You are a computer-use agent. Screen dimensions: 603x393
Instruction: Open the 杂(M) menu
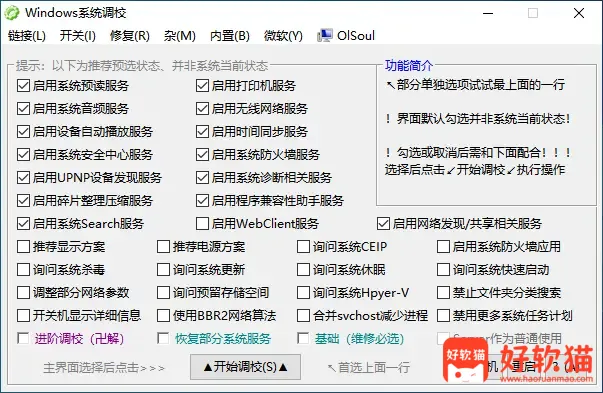point(180,36)
